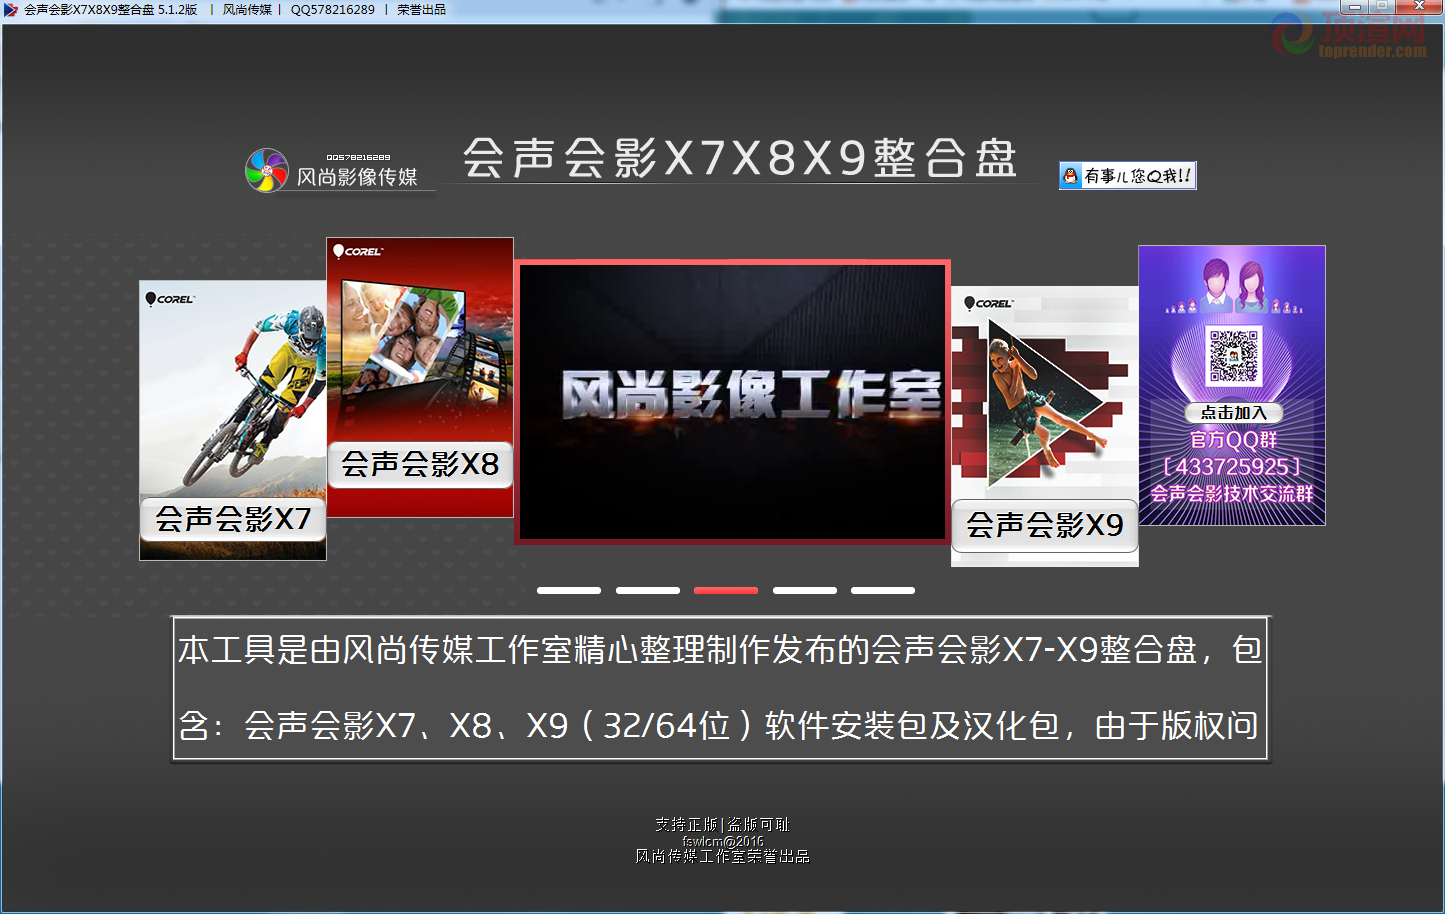Minimize the window

click(1355, 6)
